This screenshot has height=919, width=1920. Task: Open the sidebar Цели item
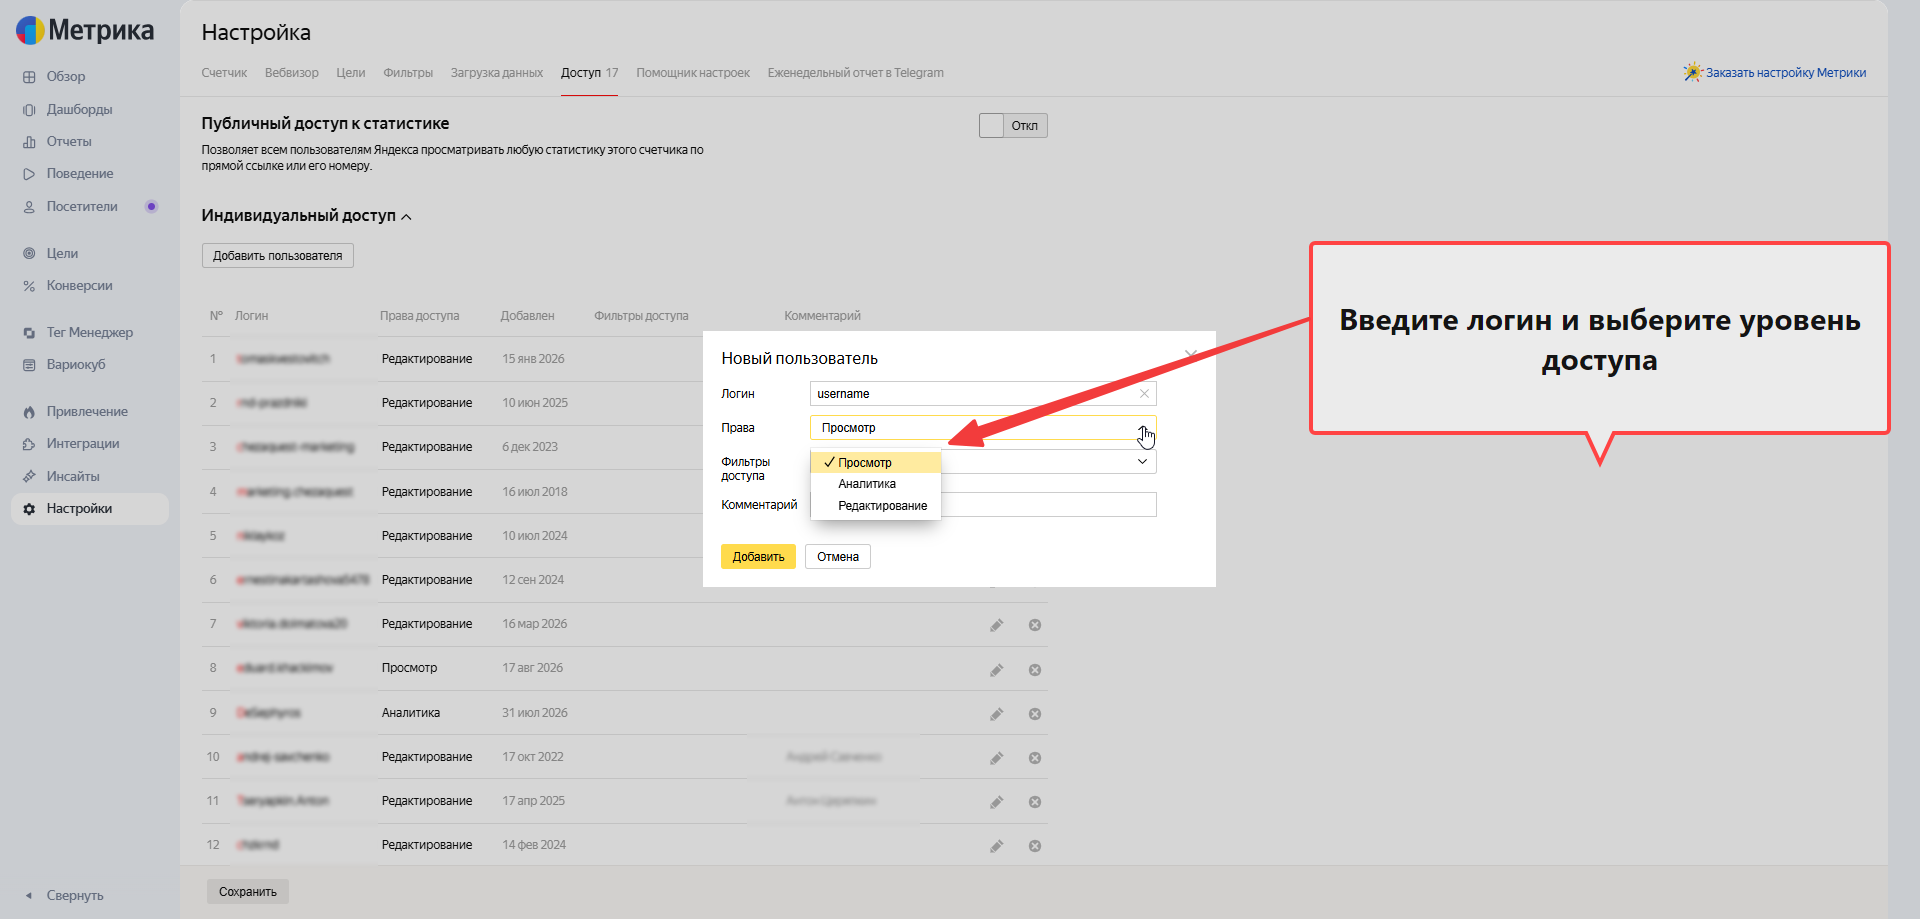[x=62, y=254]
